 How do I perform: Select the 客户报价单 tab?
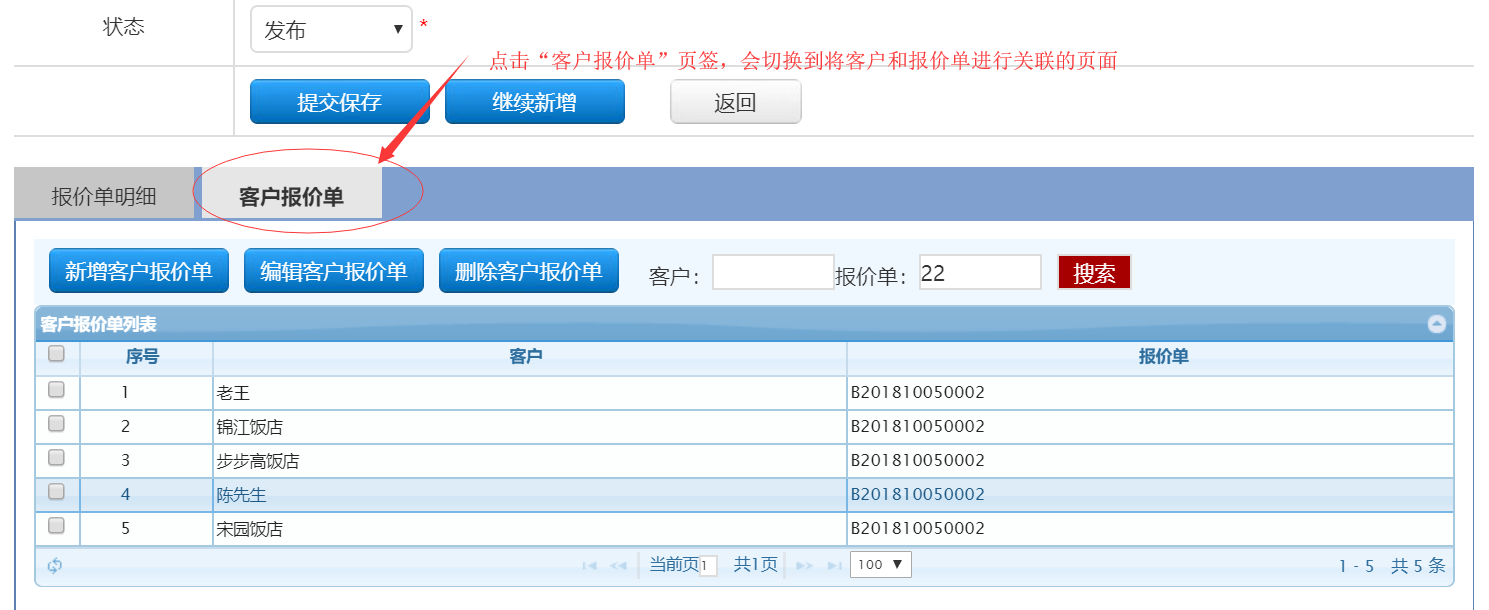point(291,197)
